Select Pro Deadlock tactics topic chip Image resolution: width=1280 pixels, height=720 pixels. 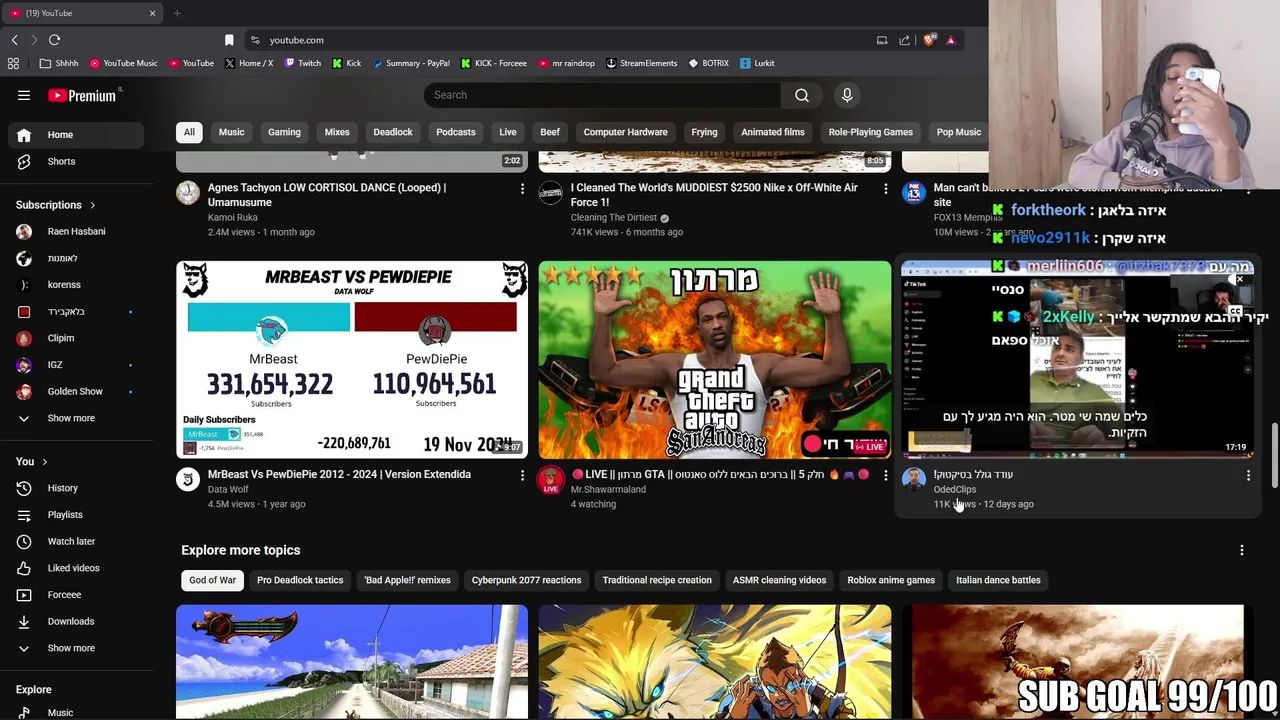(x=300, y=580)
